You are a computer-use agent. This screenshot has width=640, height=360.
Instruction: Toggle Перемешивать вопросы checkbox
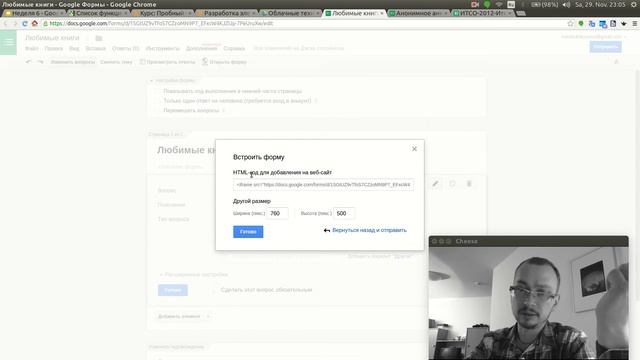click(158, 111)
